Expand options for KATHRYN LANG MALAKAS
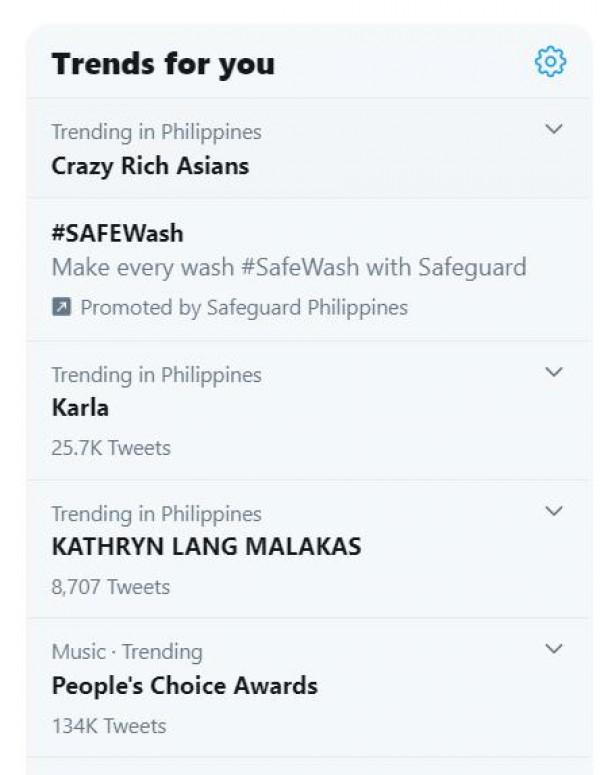Image resolution: width=600 pixels, height=775 pixels. tap(554, 511)
